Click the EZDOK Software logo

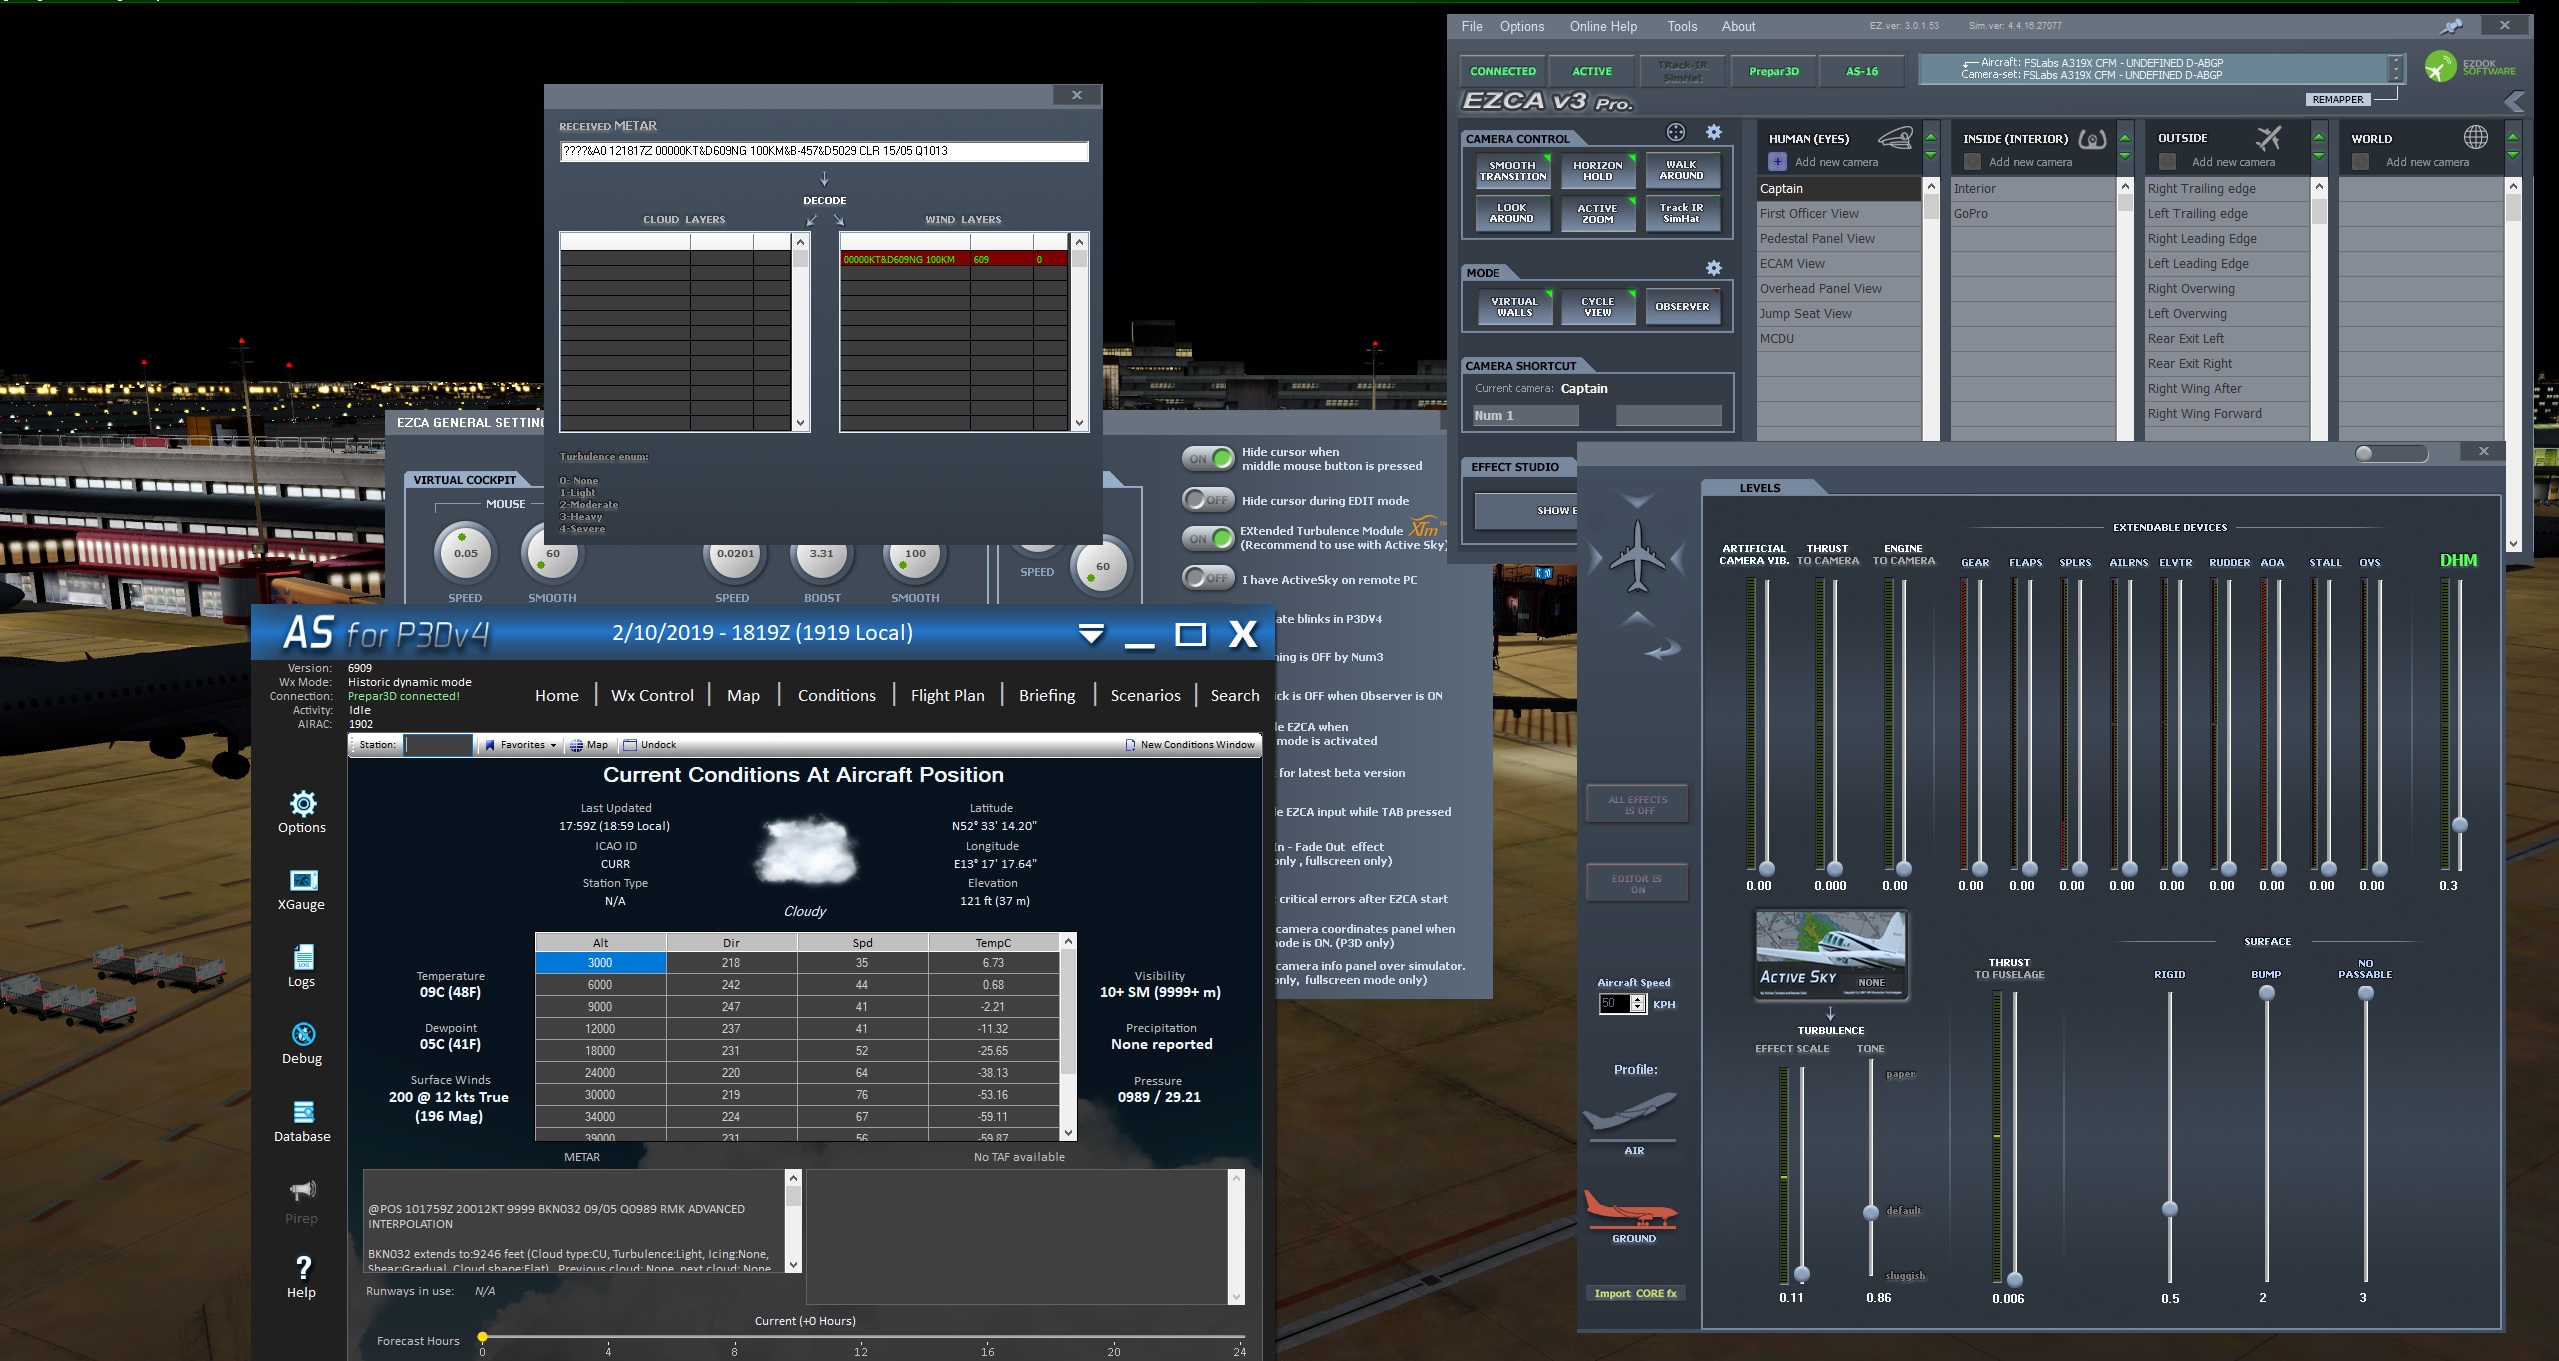coord(2470,68)
